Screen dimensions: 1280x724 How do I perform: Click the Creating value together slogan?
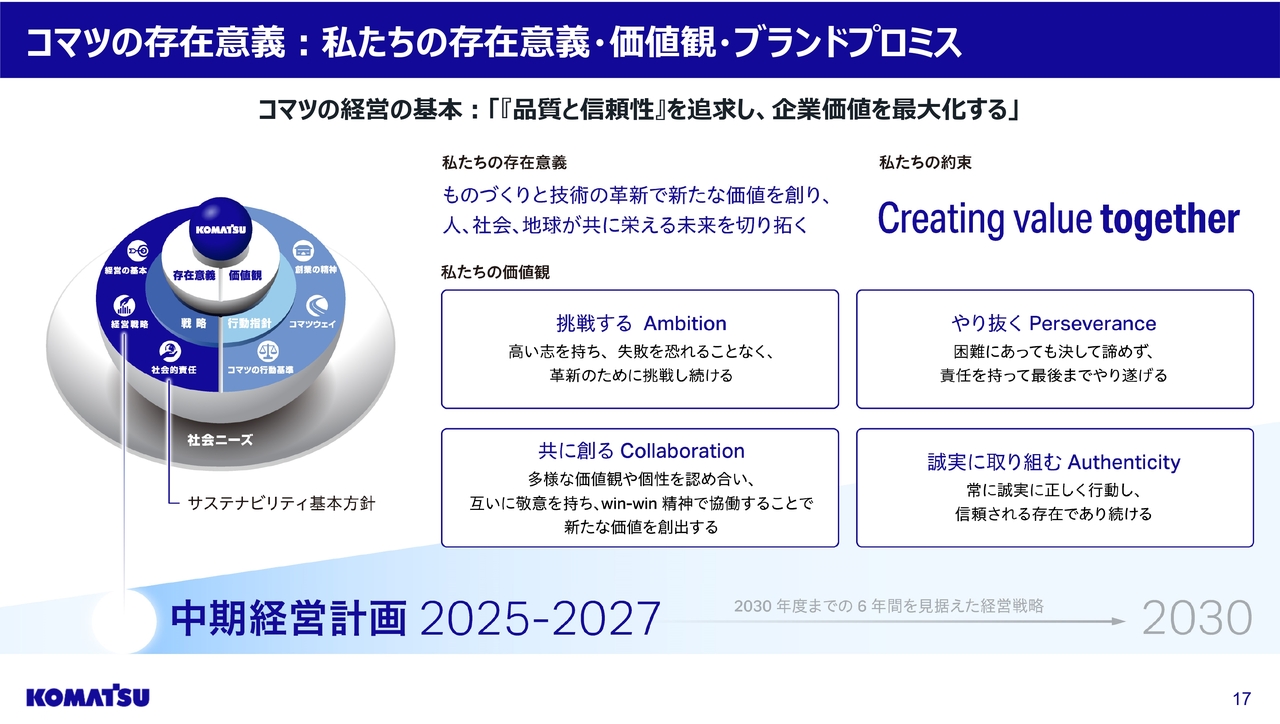click(x=1058, y=219)
